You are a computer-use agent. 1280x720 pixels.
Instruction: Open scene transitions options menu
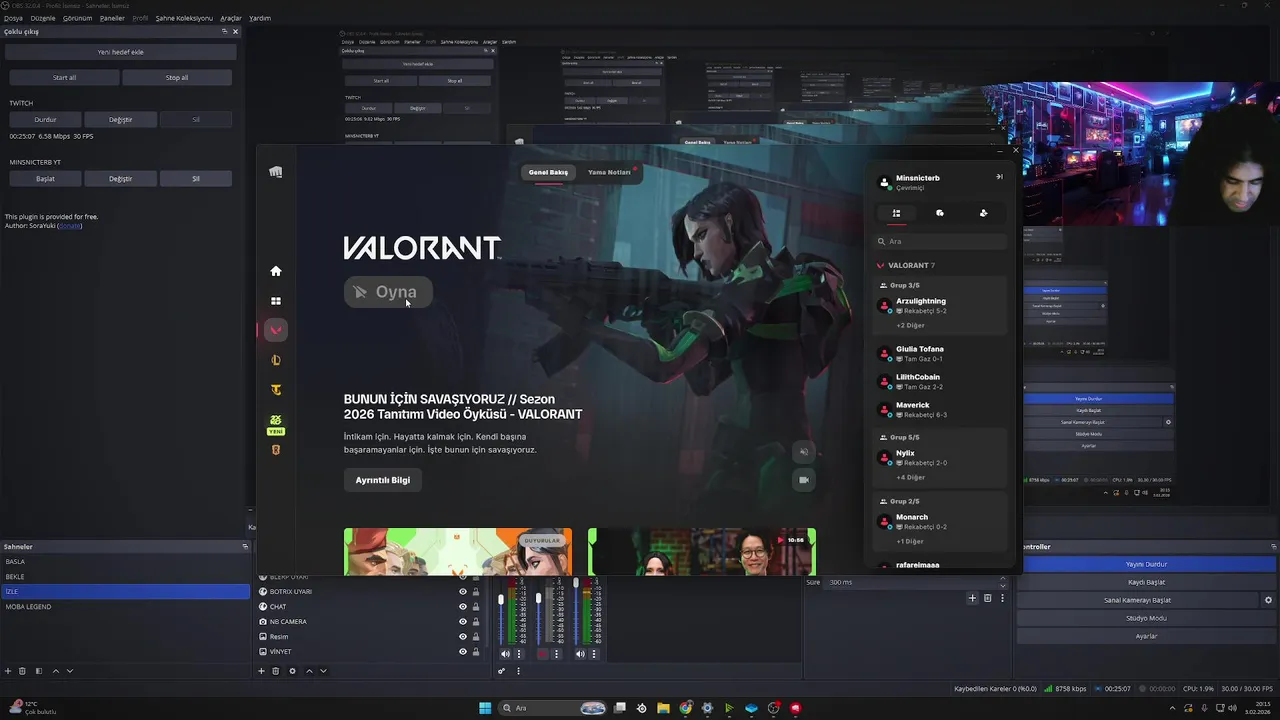[x=1002, y=598]
